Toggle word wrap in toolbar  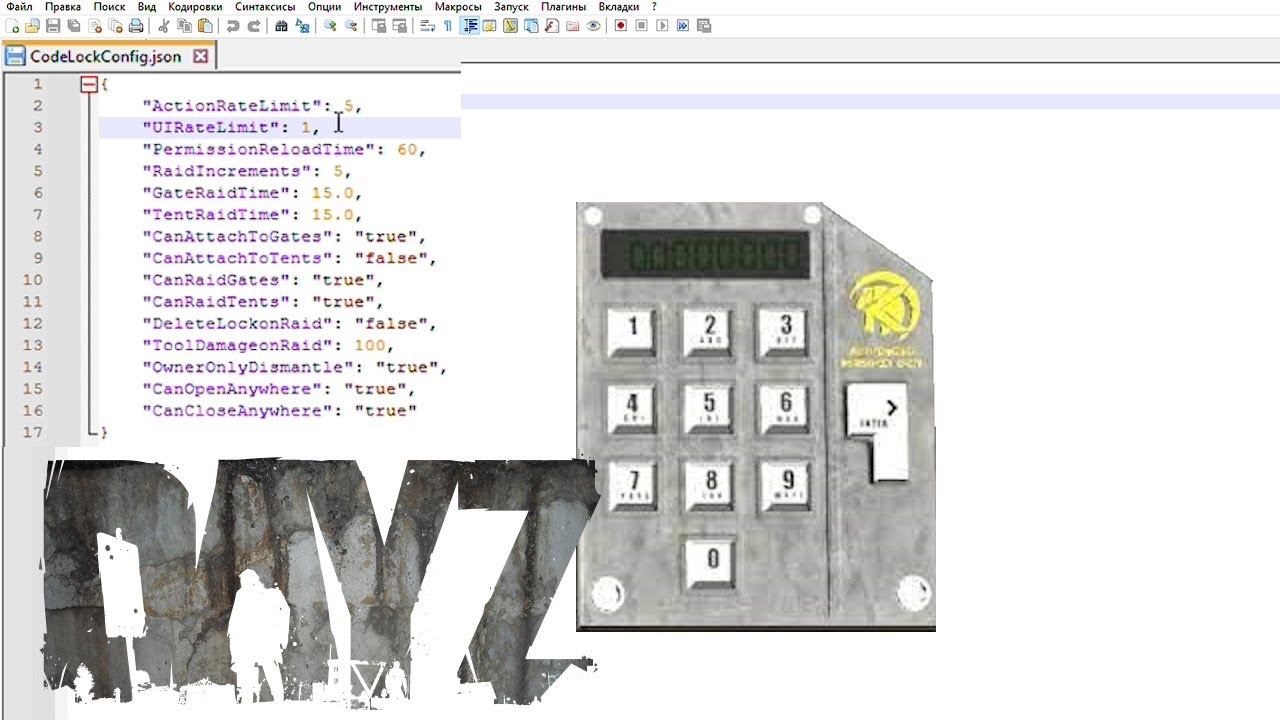tap(427, 26)
